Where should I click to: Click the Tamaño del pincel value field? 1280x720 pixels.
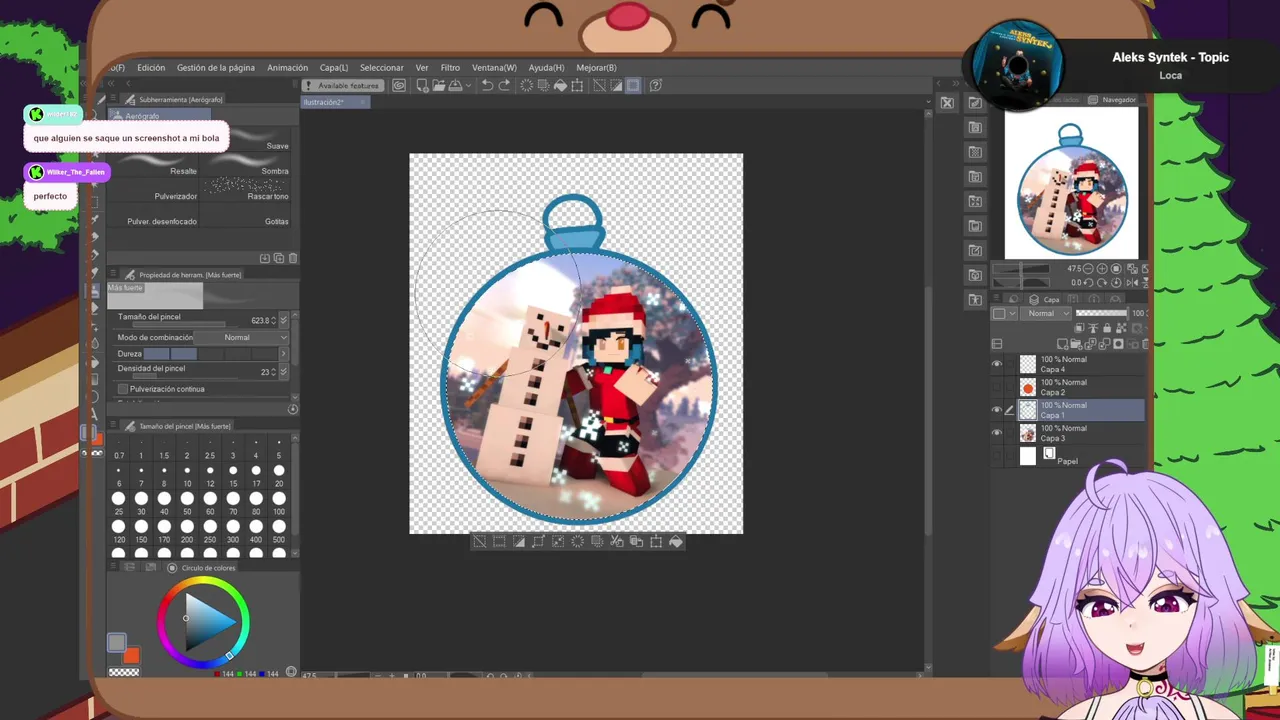pyautogui.click(x=258, y=320)
